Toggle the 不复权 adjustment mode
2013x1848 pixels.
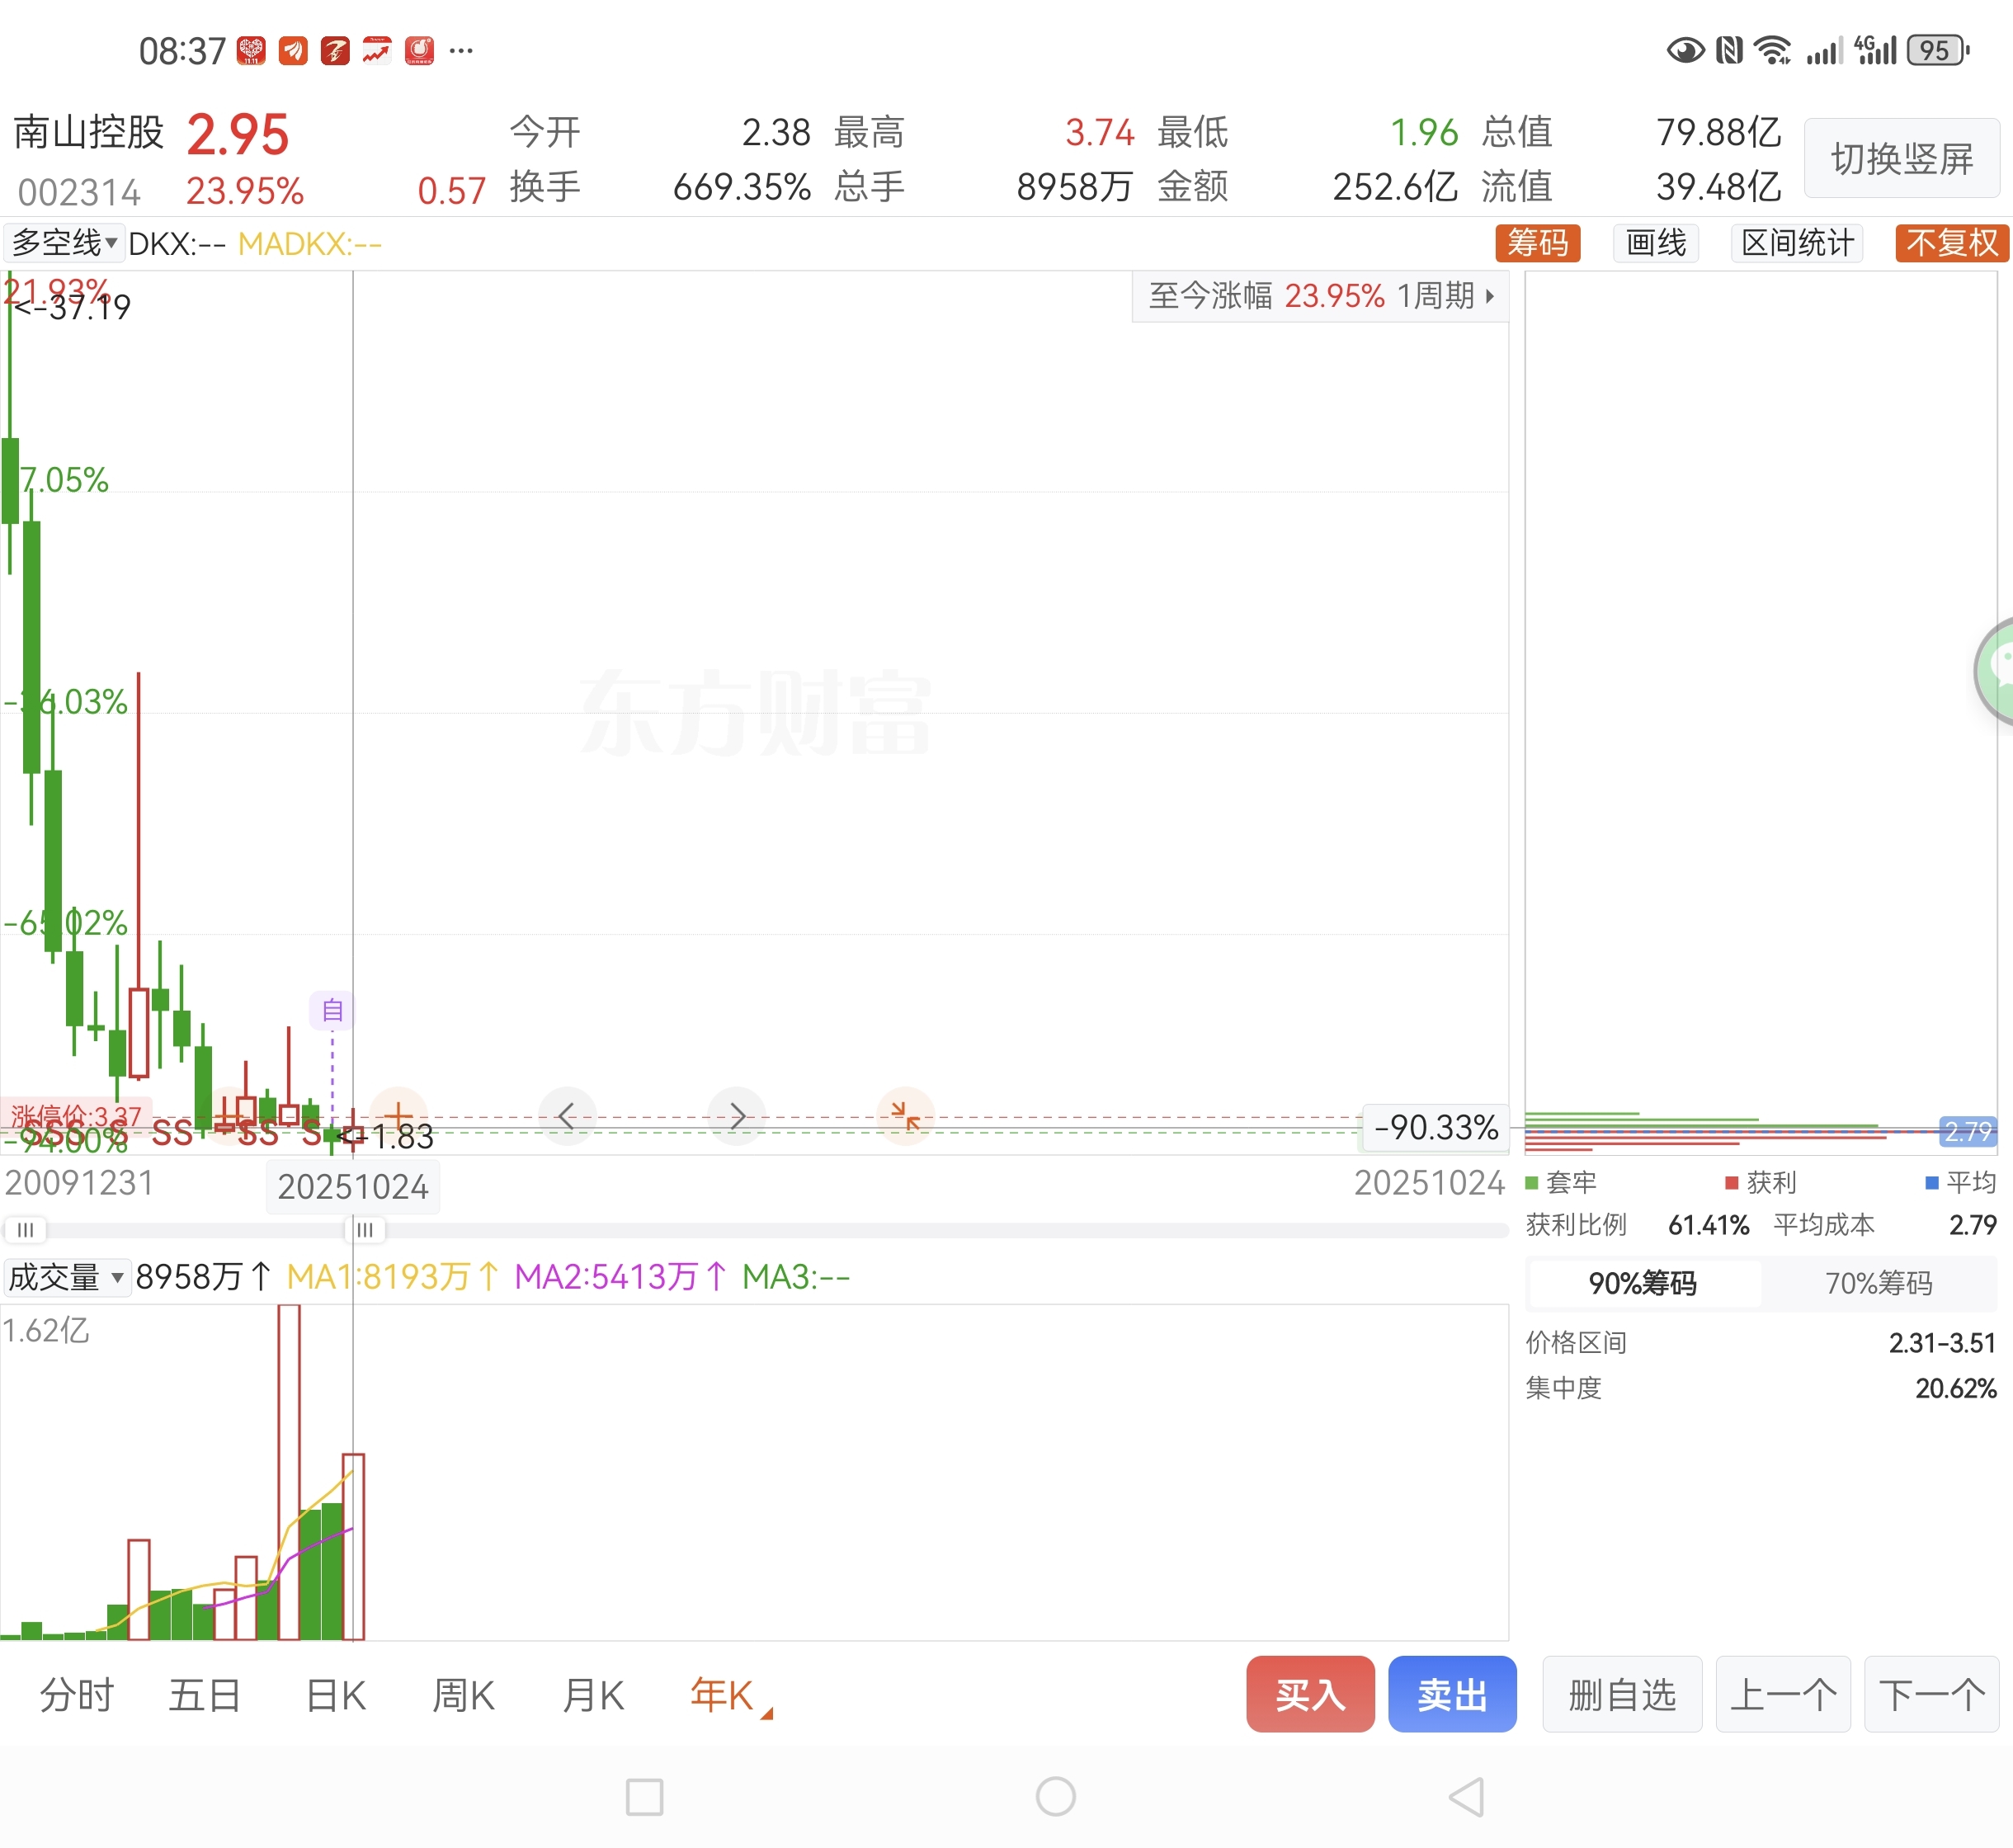coord(1950,243)
